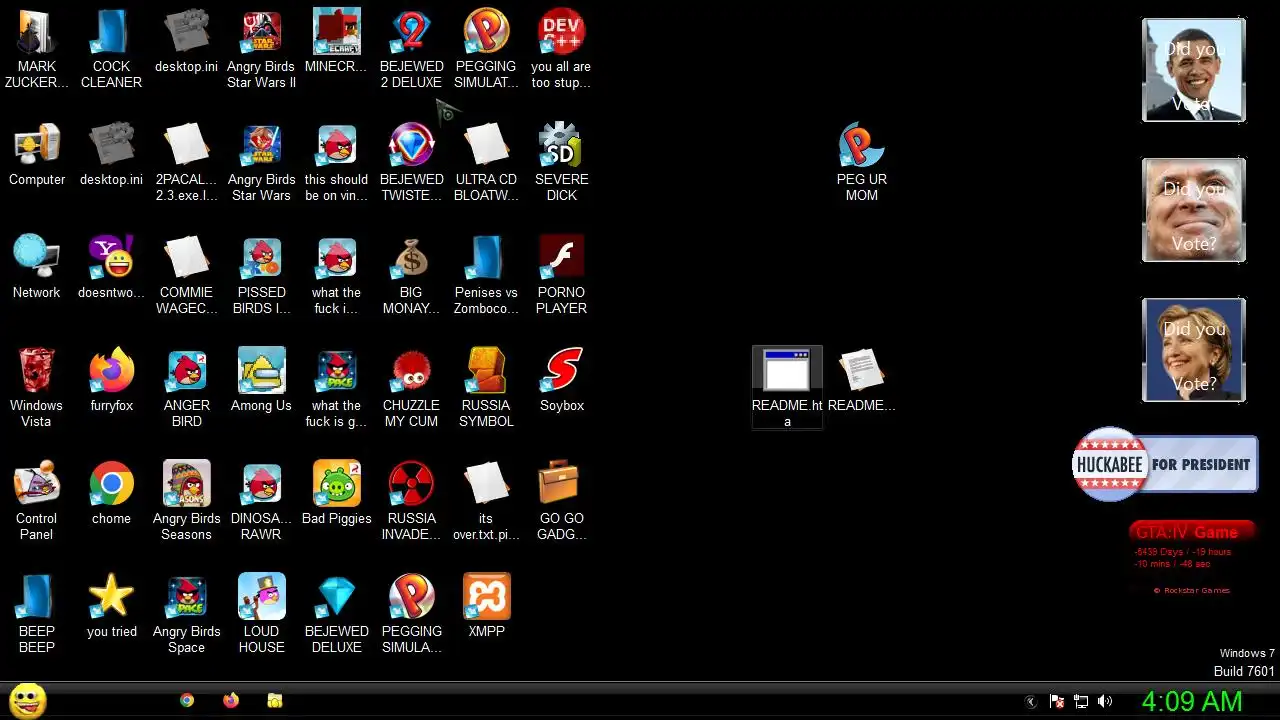Select the "this should be on vin..." icon
The image size is (1280, 720).
(x=336, y=162)
